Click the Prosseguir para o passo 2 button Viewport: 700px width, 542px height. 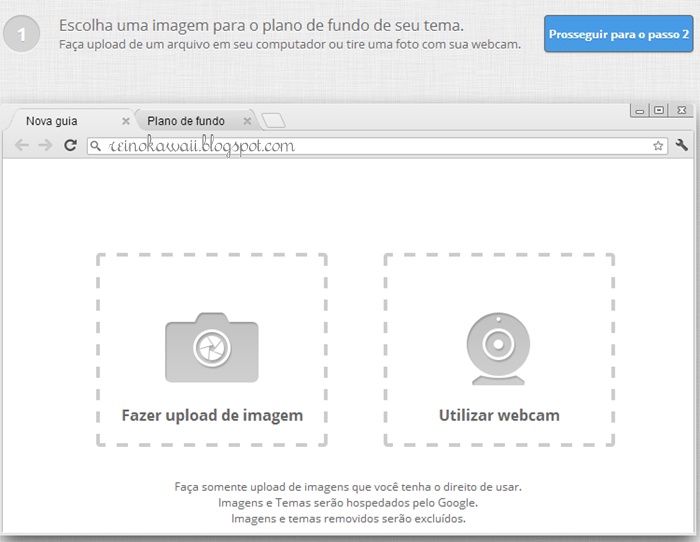[x=618, y=34]
